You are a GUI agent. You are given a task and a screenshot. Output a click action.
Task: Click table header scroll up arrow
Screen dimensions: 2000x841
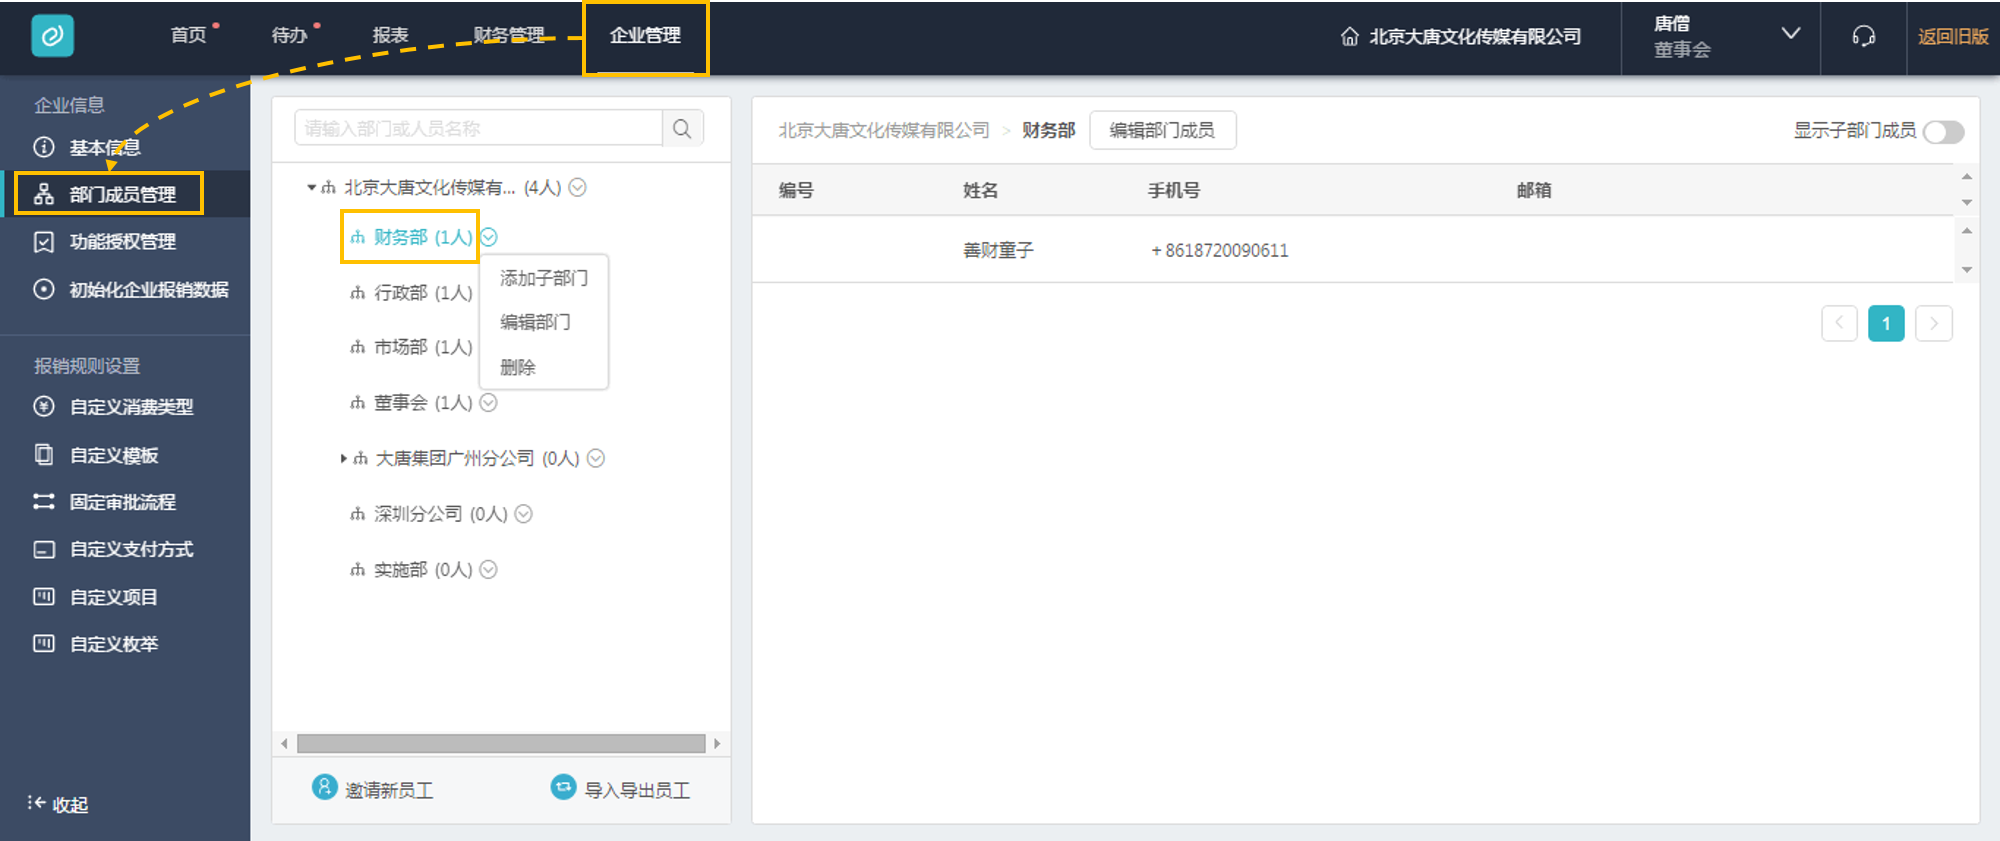(1966, 177)
